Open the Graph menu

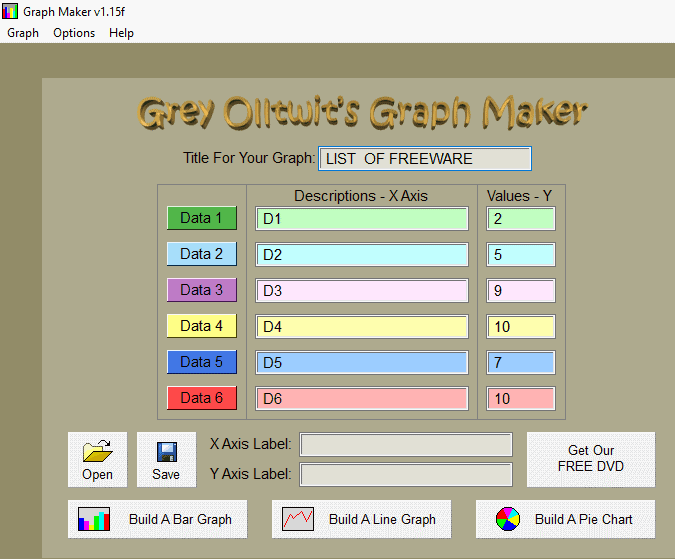click(23, 33)
